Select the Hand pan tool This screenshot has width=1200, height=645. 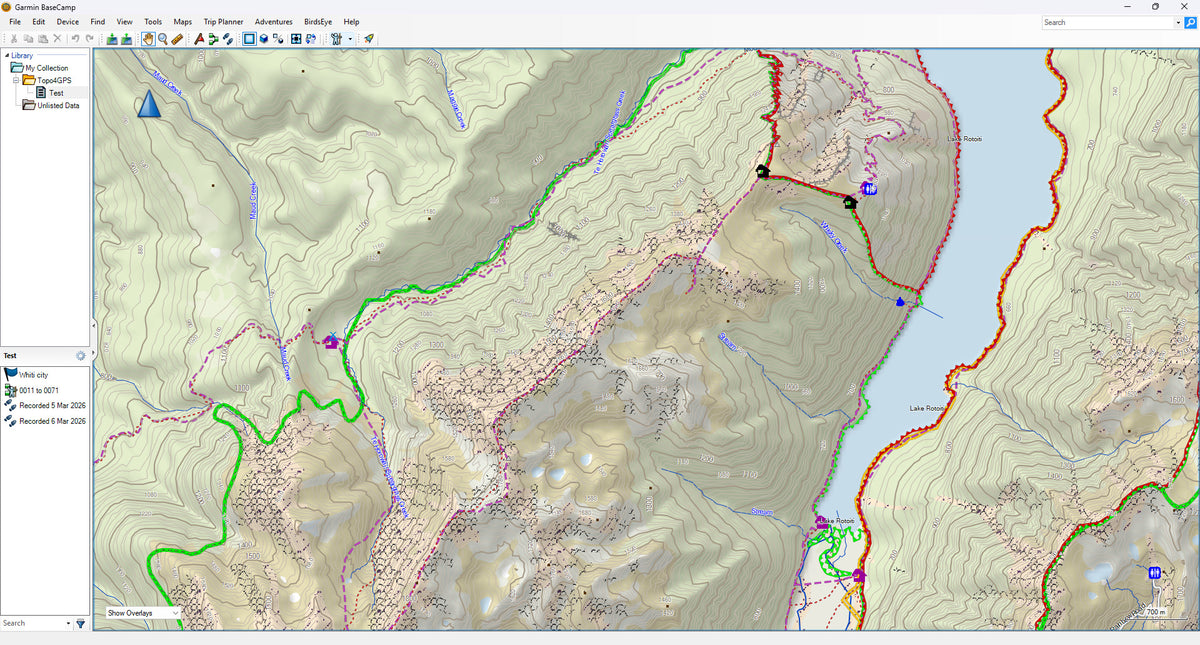[148, 39]
